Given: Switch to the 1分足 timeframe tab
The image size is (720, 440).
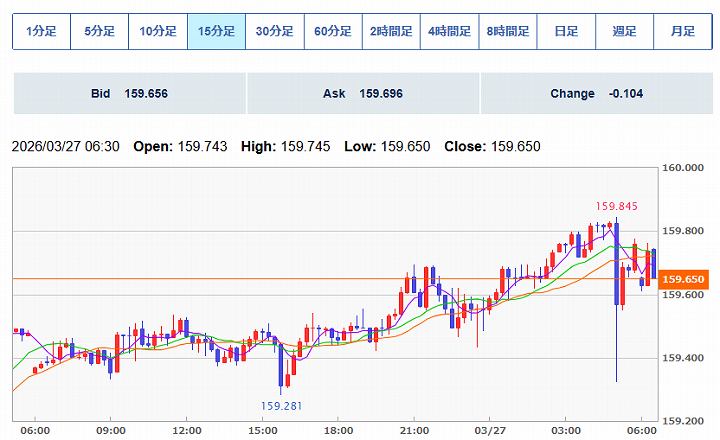Looking at the screenshot, I should (x=42, y=31).
